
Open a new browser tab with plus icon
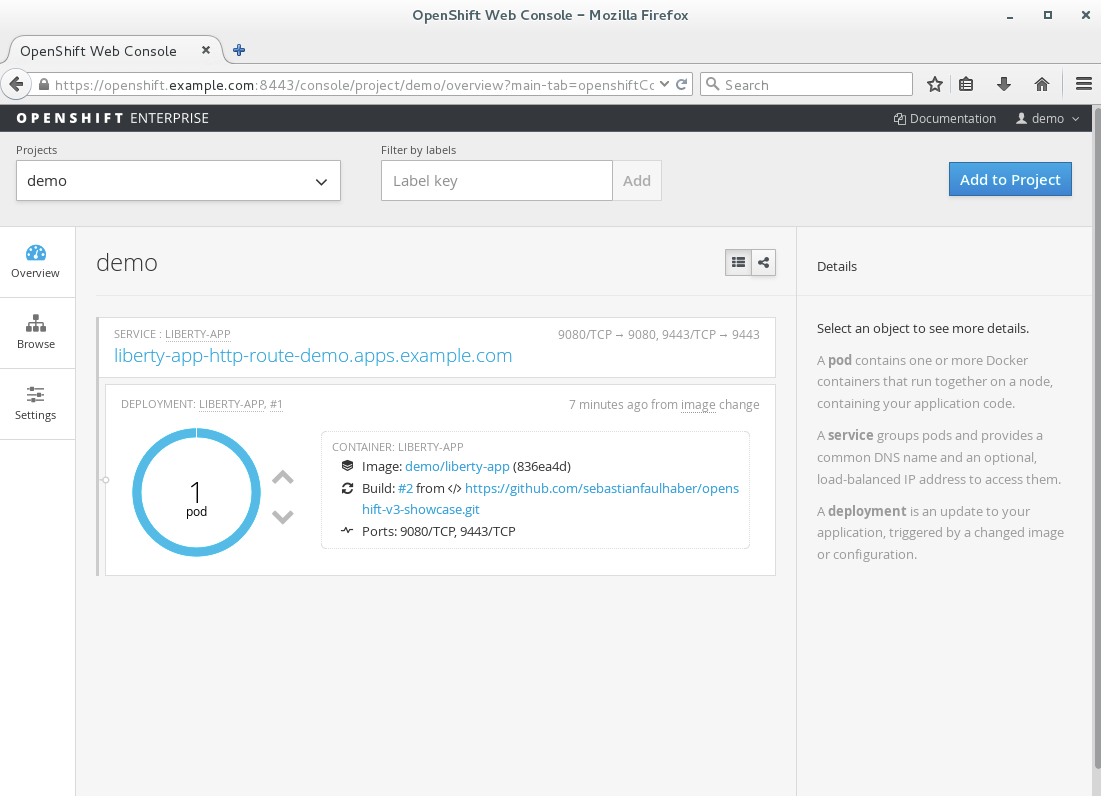point(239,50)
